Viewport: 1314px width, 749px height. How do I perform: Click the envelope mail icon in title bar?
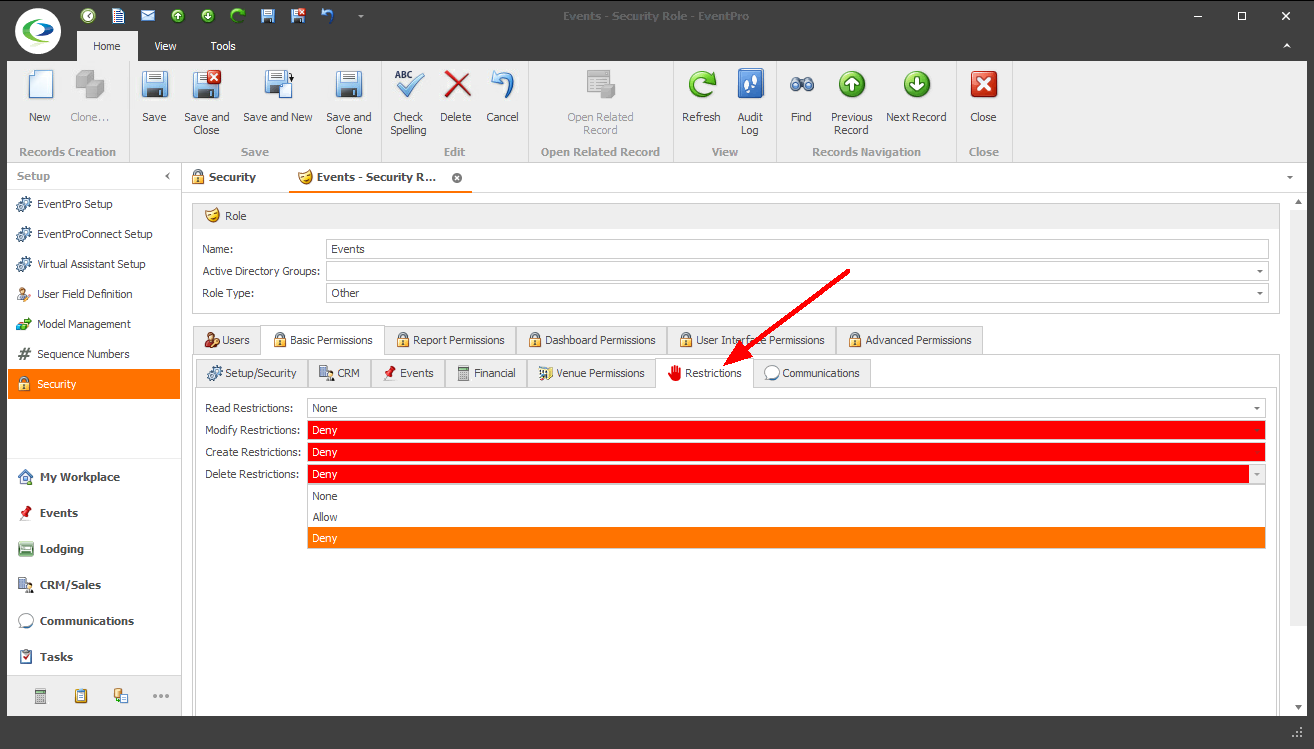(148, 16)
